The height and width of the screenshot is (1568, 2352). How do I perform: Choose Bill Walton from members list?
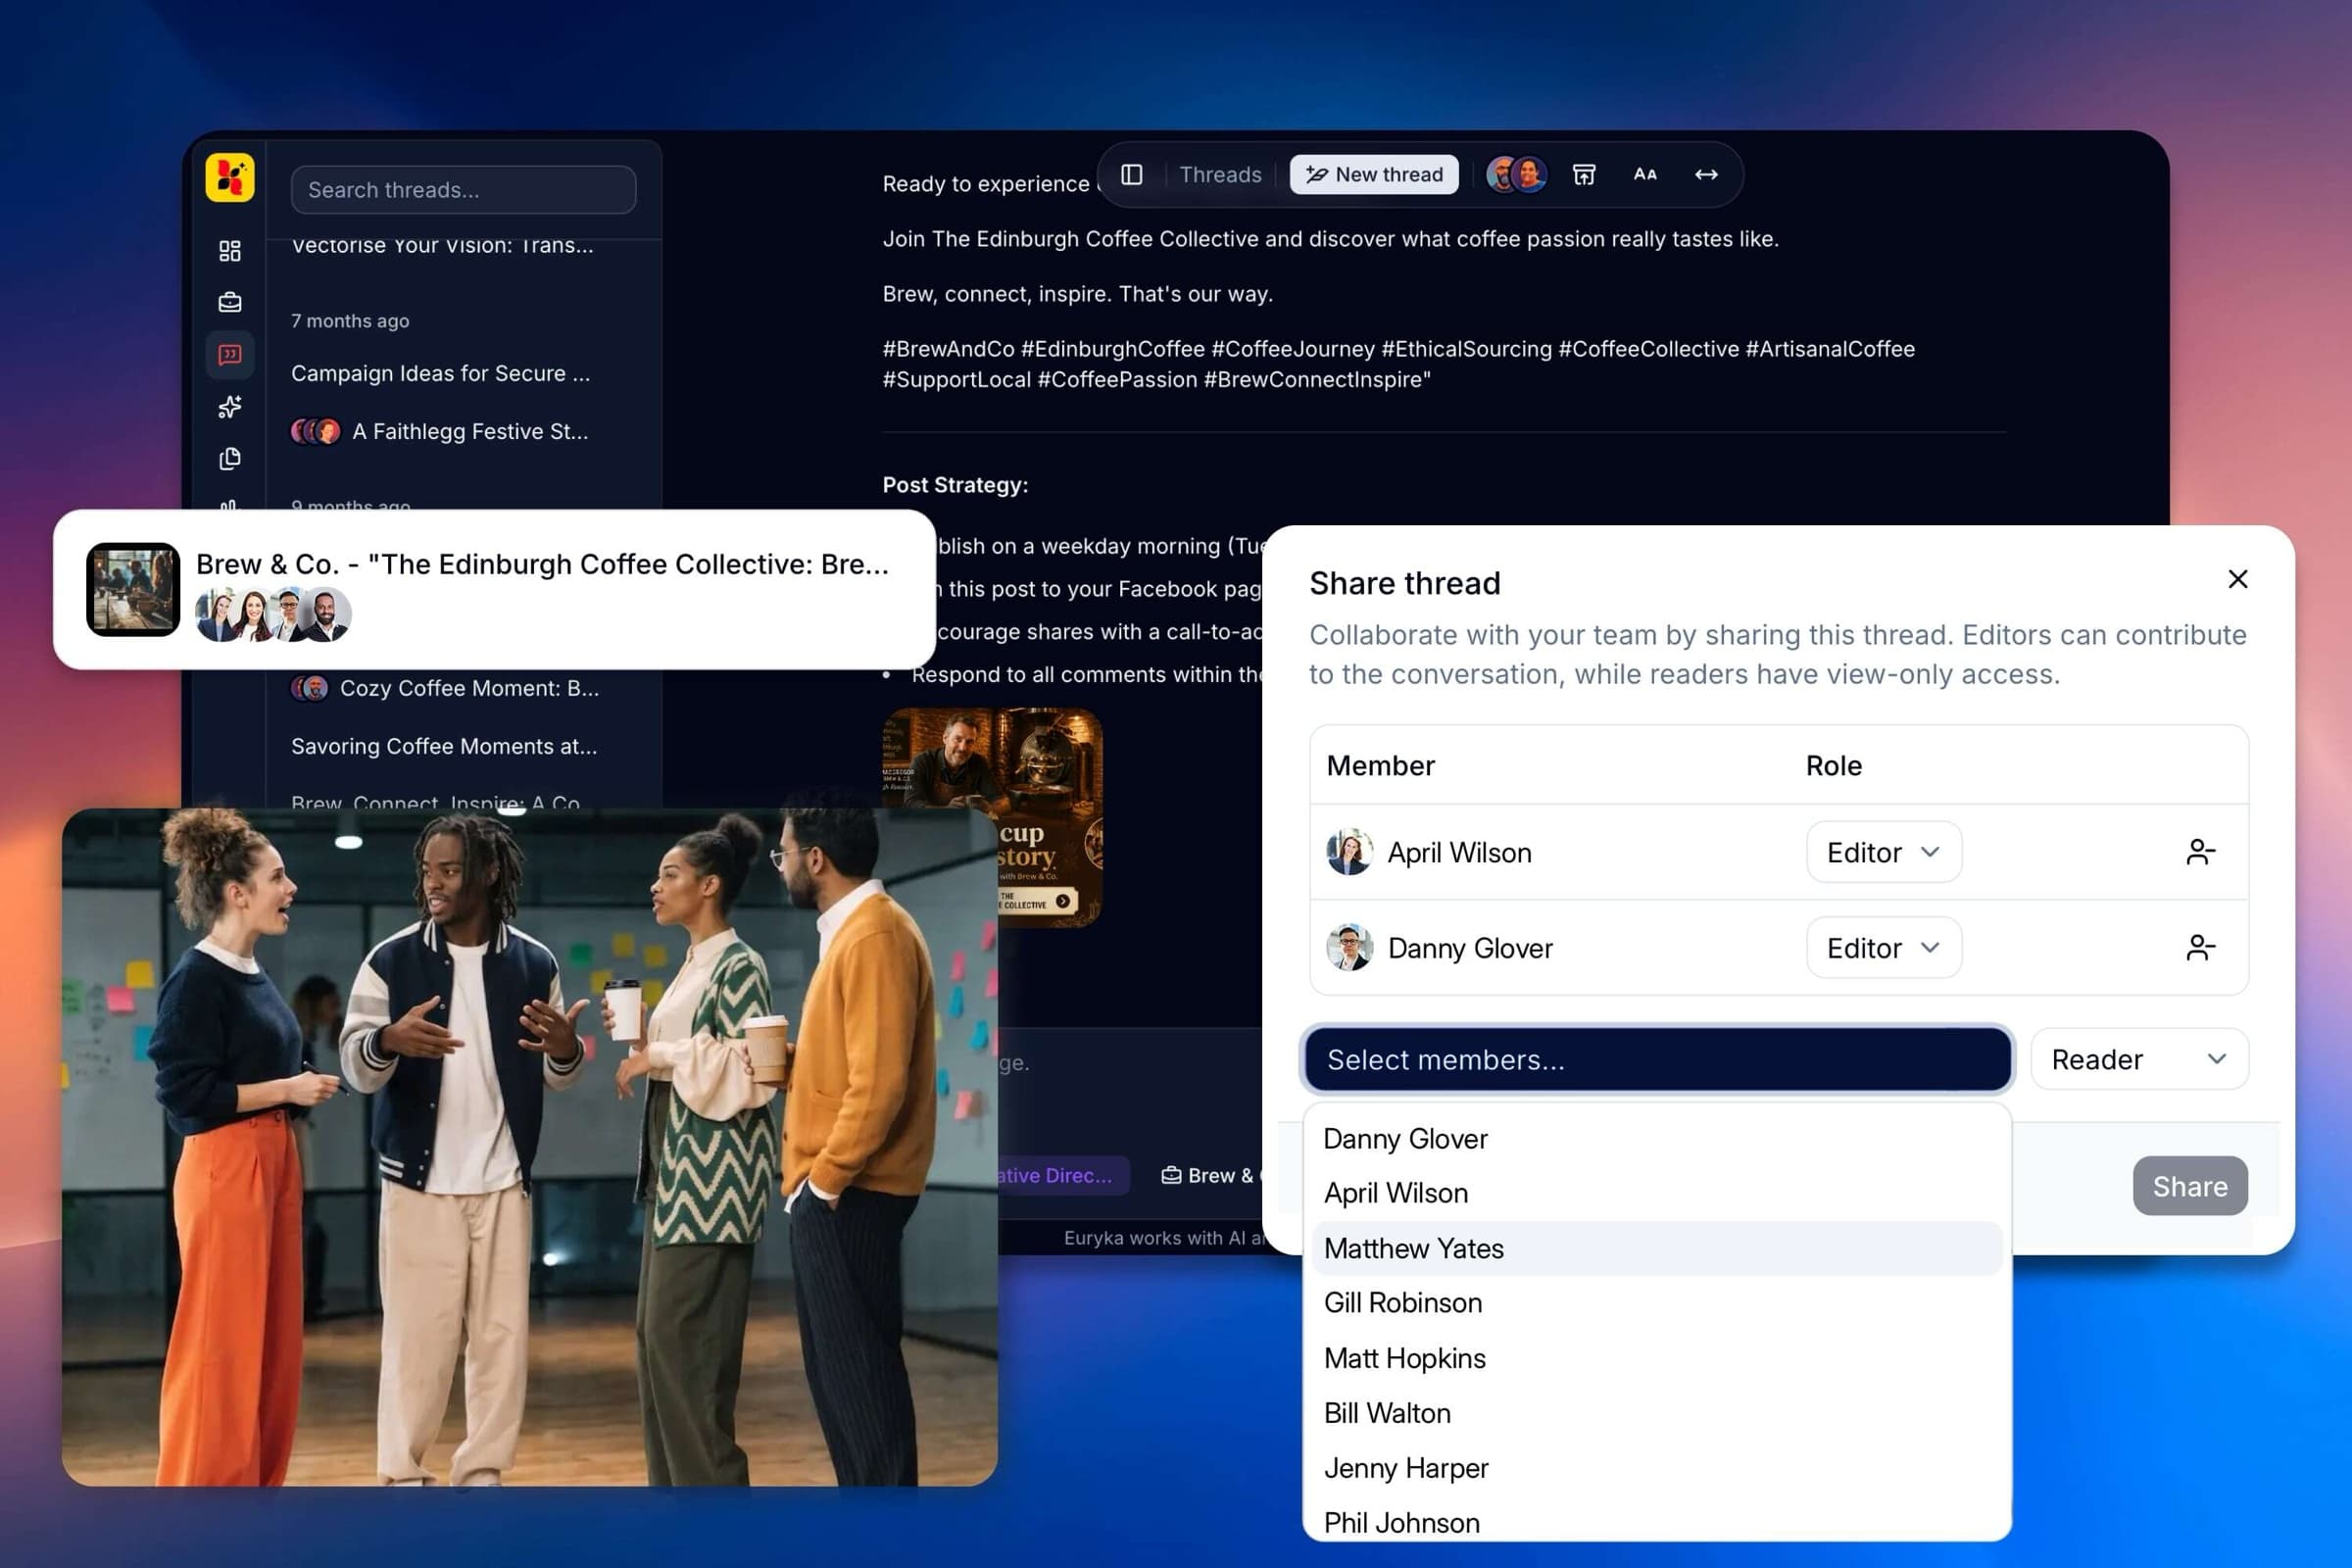[1657, 1413]
